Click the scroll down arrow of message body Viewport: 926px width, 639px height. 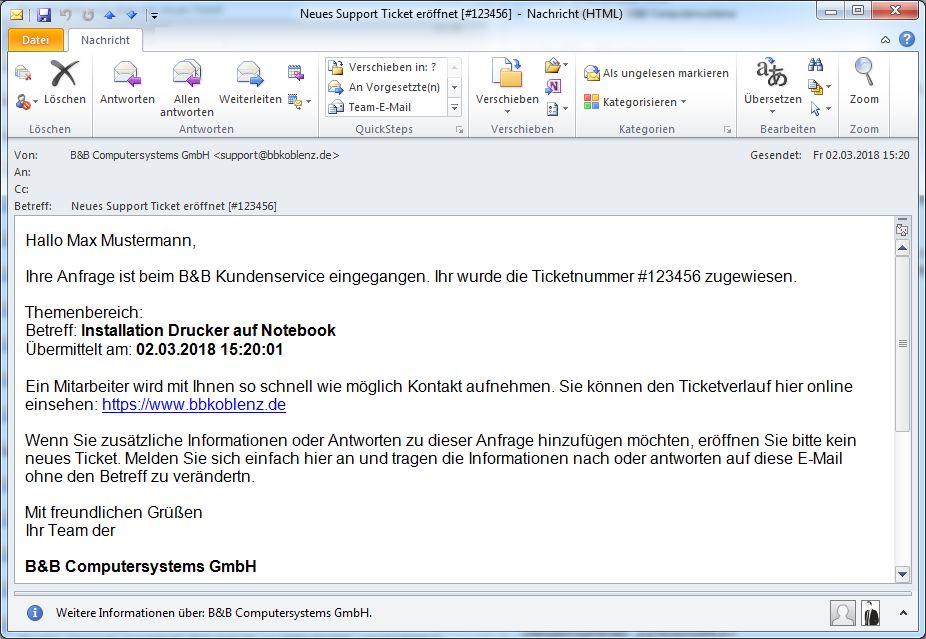click(902, 573)
